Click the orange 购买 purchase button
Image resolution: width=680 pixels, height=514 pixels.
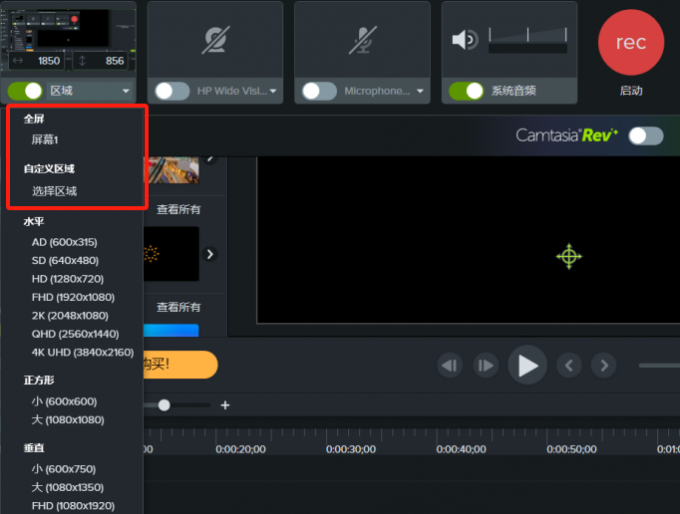point(180,364)
